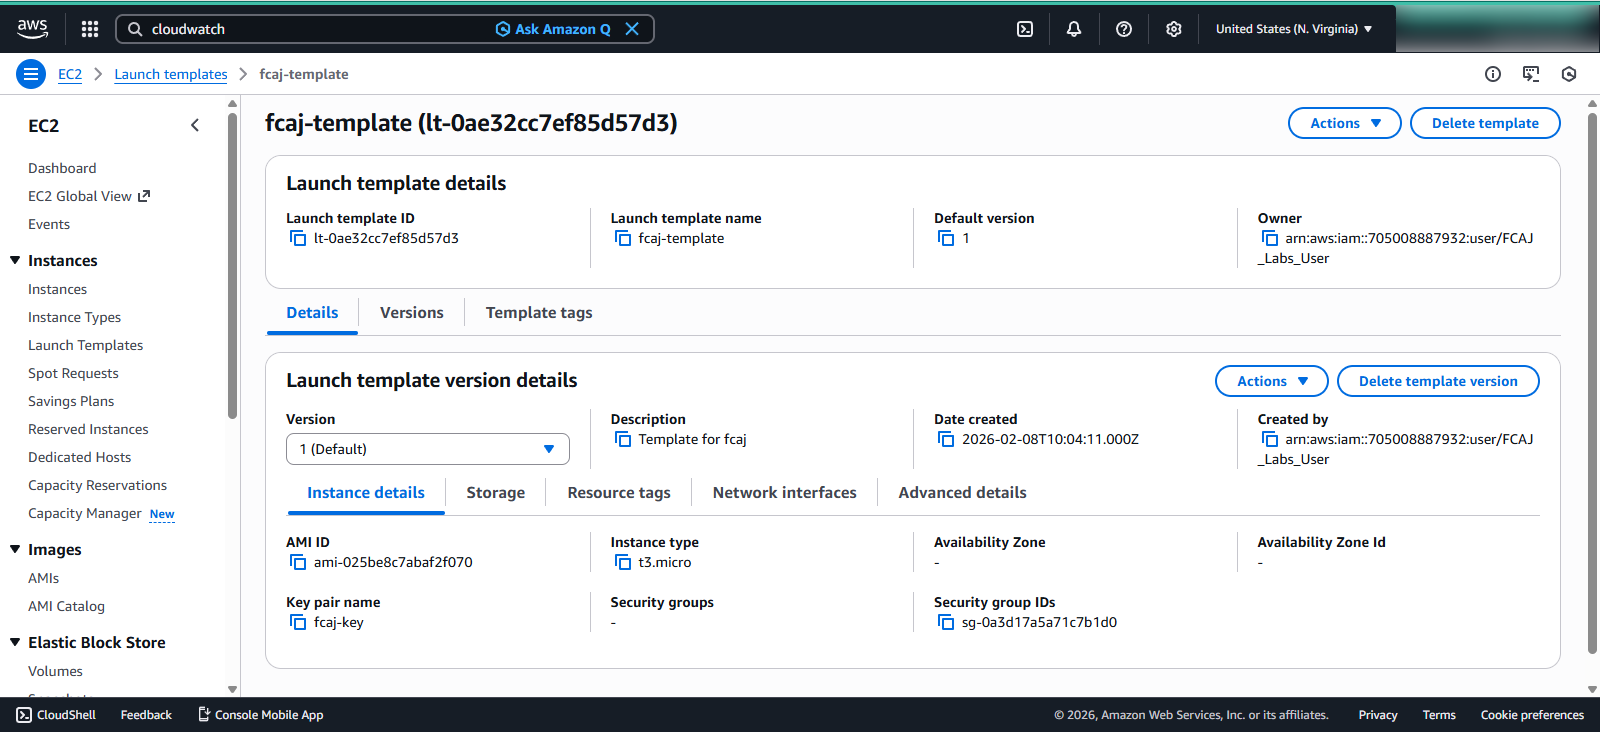
Task: Click the Delete template version button
Action: (x=1438, y=381)
